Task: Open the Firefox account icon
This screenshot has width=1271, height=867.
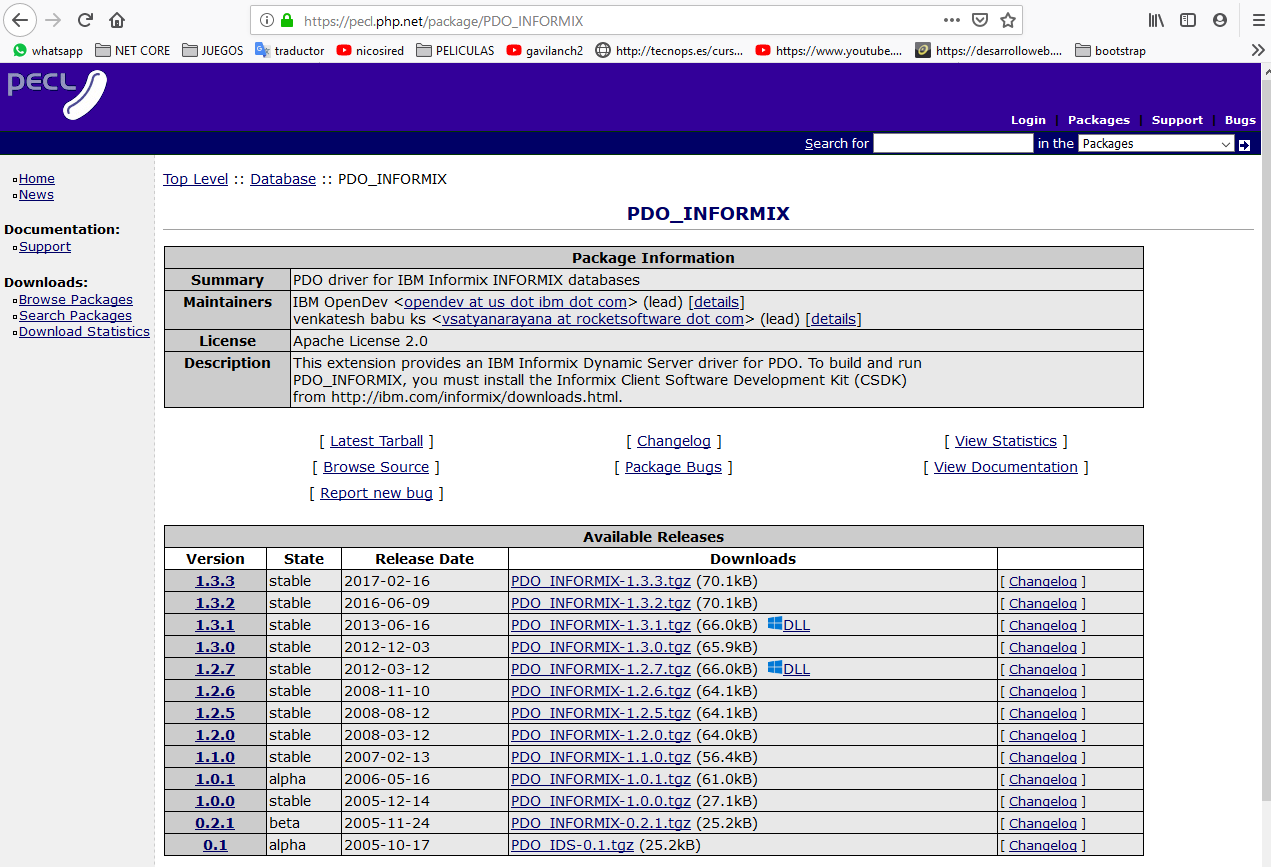Action: click(x=1219, y=20)
